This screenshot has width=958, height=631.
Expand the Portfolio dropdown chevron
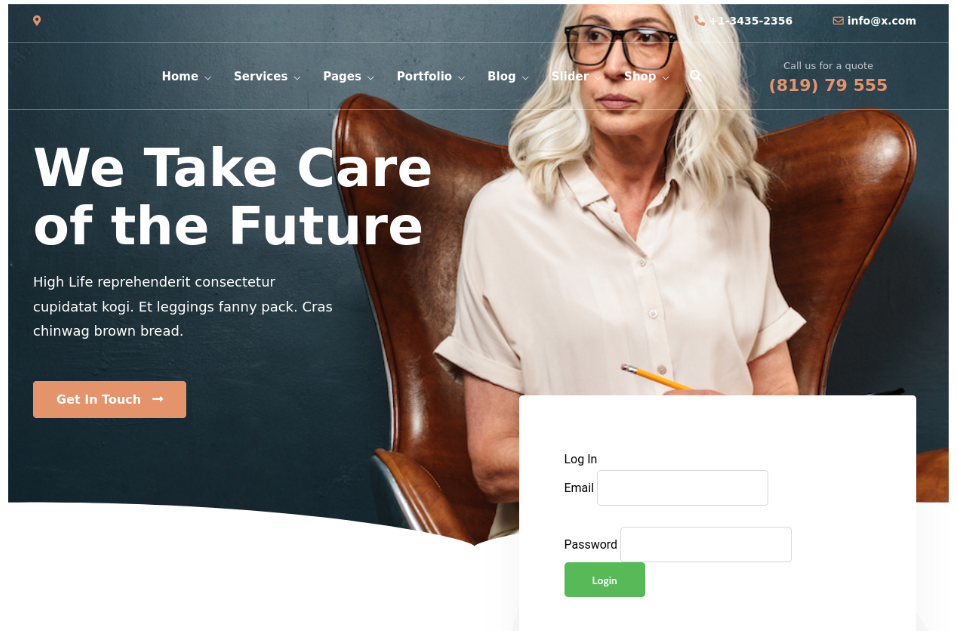tap(461, 78)
